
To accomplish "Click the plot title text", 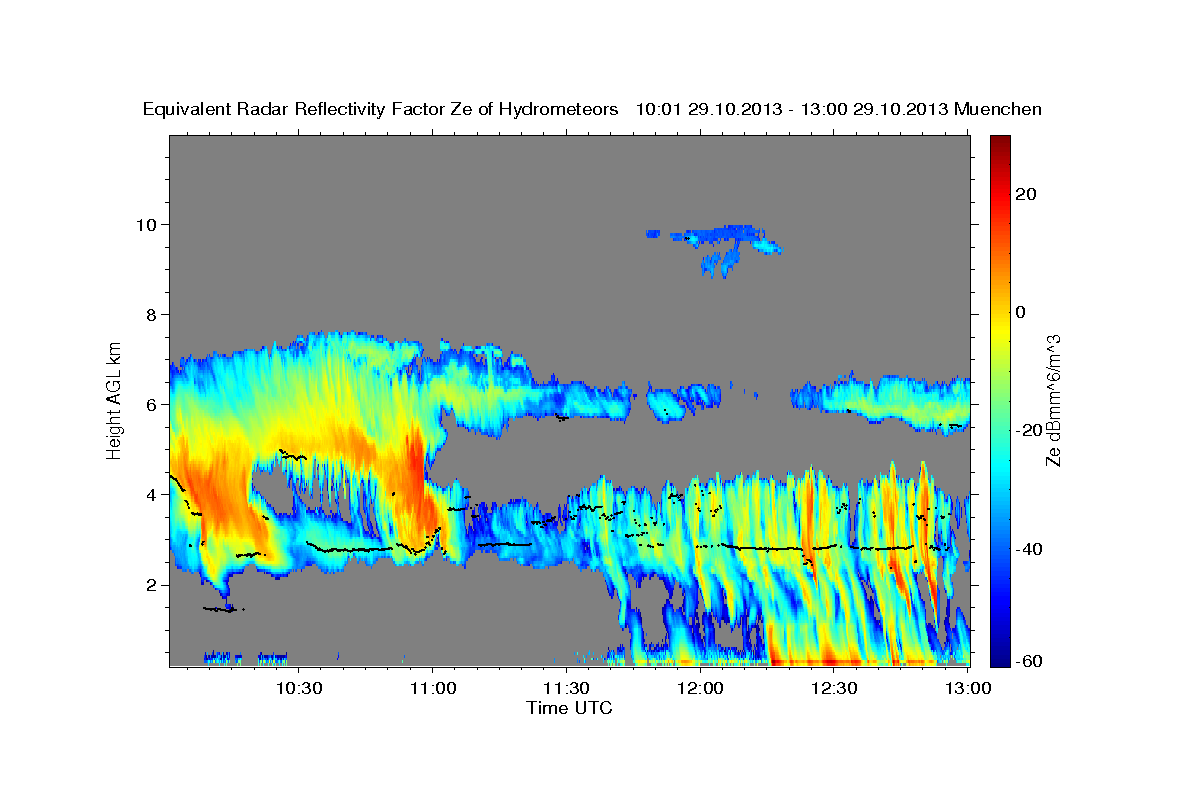I will tap(593, 109).
